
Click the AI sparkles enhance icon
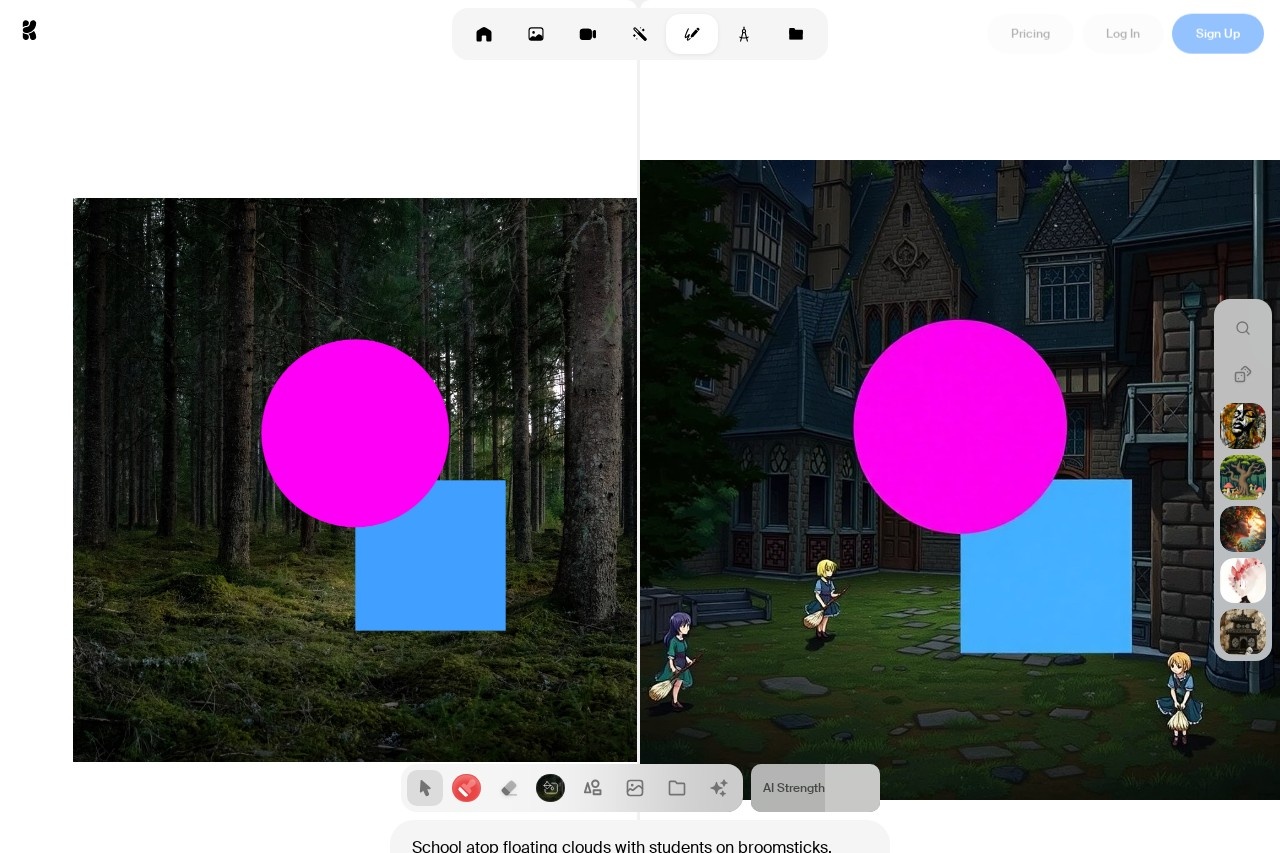pyautogui.click(x=718, y=788)
